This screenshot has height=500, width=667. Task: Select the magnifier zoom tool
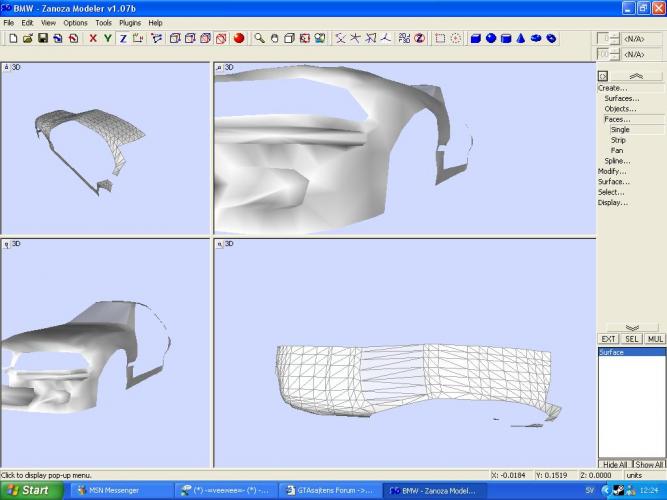pos(259,39)
